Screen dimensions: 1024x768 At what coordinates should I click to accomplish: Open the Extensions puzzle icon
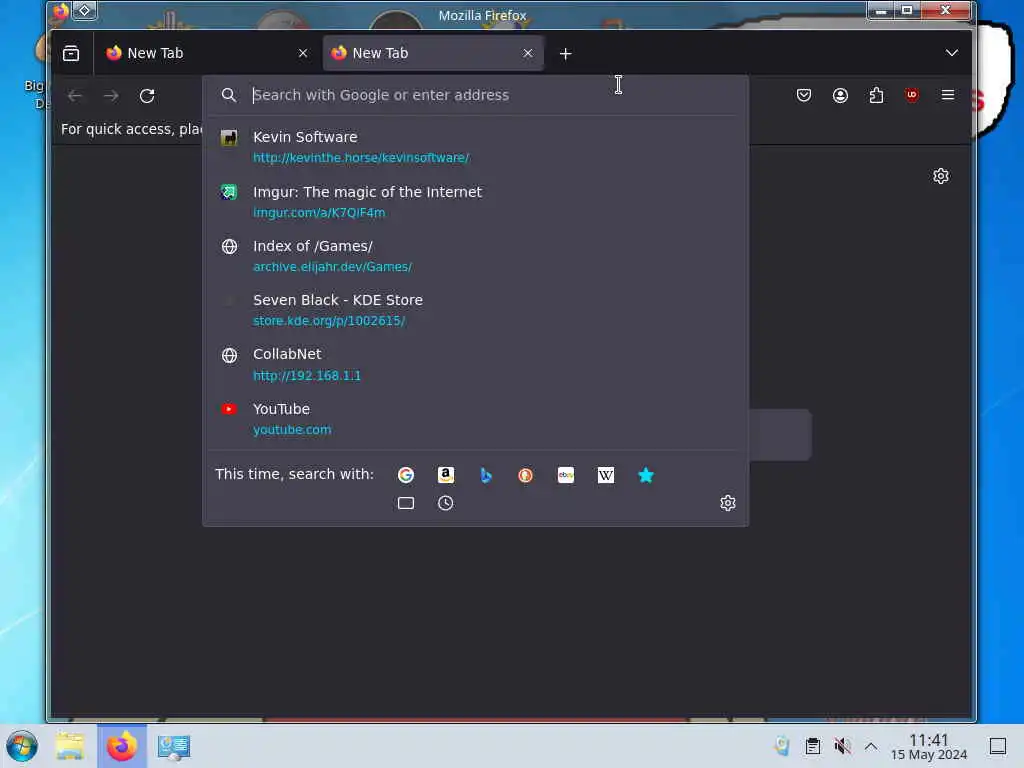(876, 95)
